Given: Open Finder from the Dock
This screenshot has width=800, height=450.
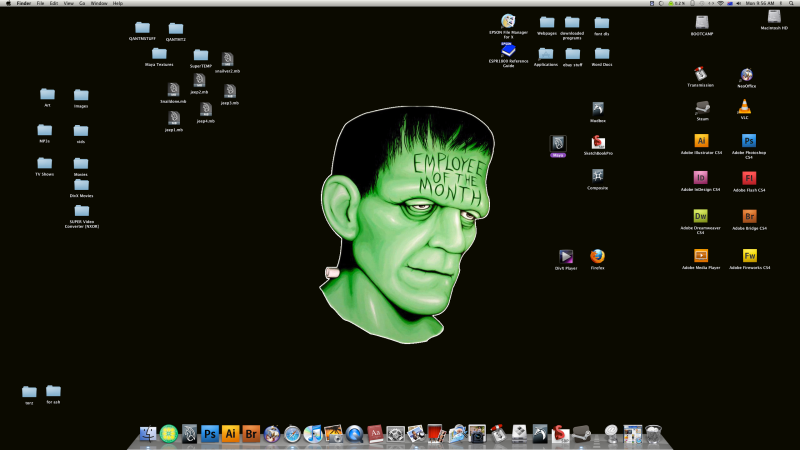Looking at the screenshot, I should click(x=148, y=434).
